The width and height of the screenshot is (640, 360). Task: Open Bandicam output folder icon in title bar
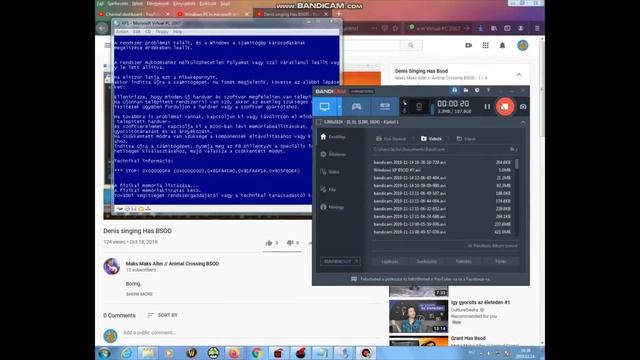466,90
